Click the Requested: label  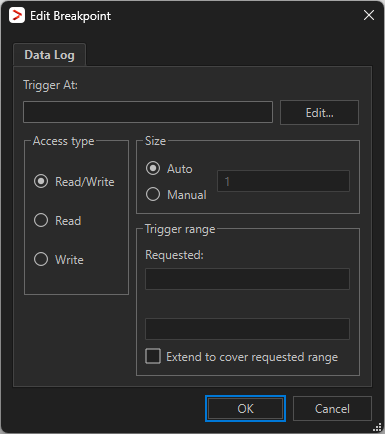174,255
